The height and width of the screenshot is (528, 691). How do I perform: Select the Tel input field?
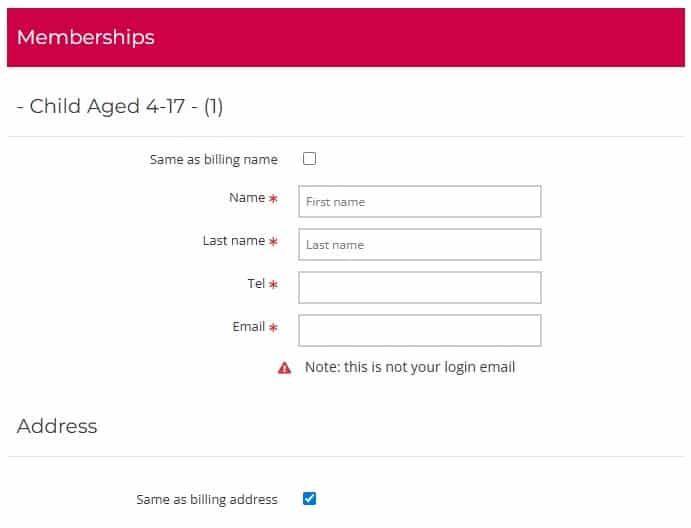(x=420, y=287)
